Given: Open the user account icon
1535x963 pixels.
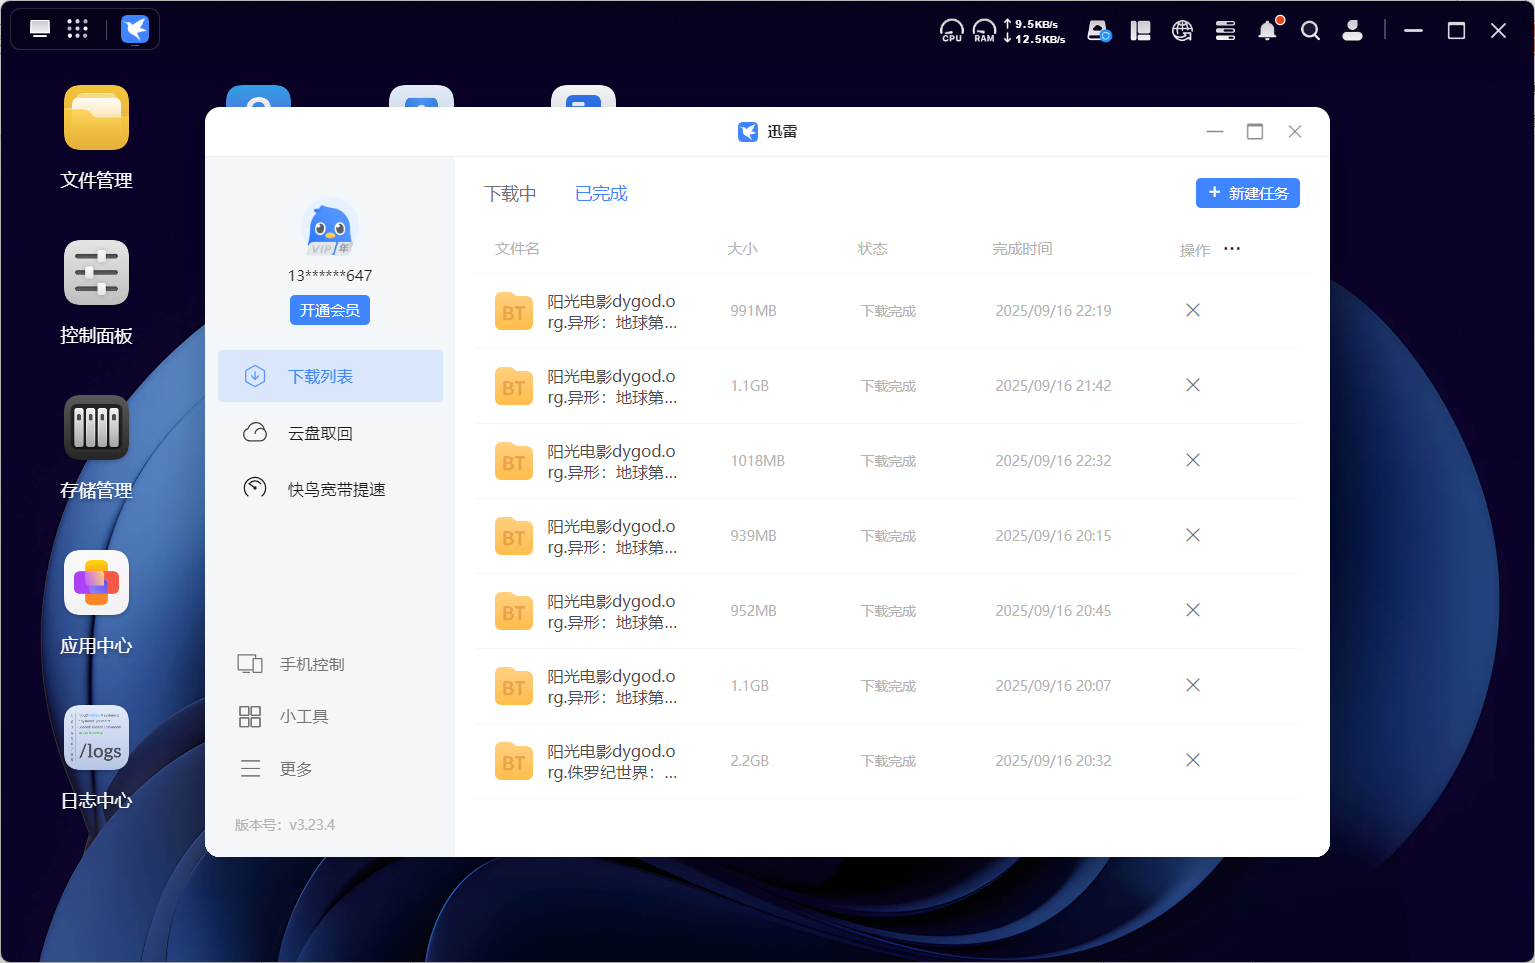Looking at the screenshot, I should tap(1352, 31).
